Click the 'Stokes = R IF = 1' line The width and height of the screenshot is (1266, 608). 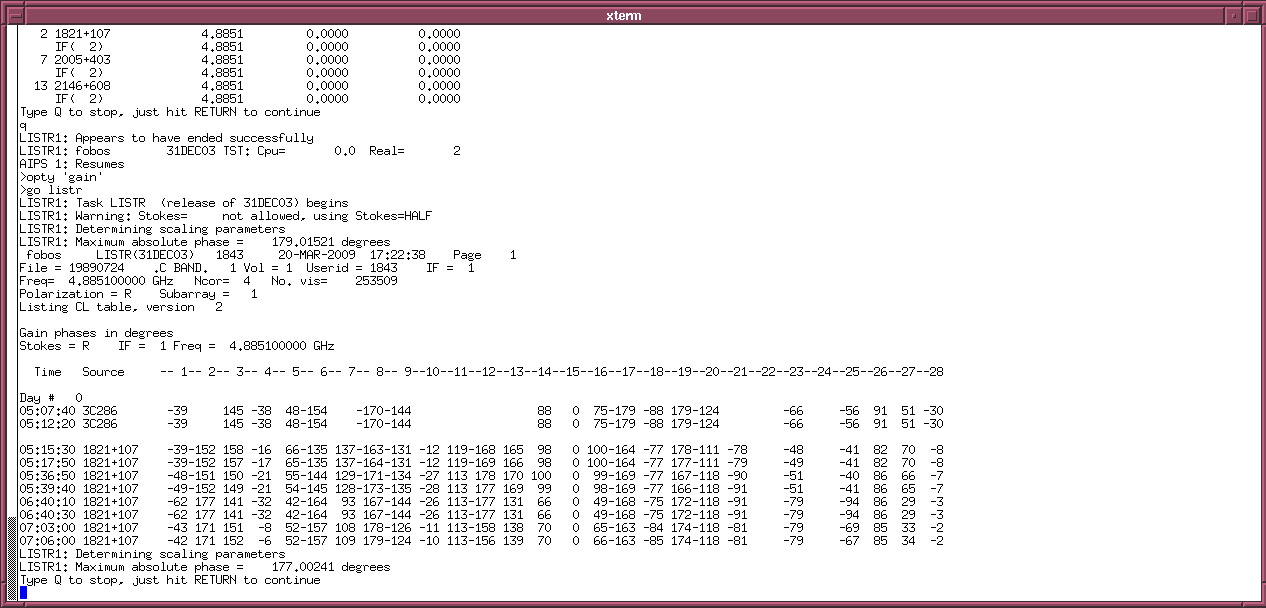coord(177,346)
